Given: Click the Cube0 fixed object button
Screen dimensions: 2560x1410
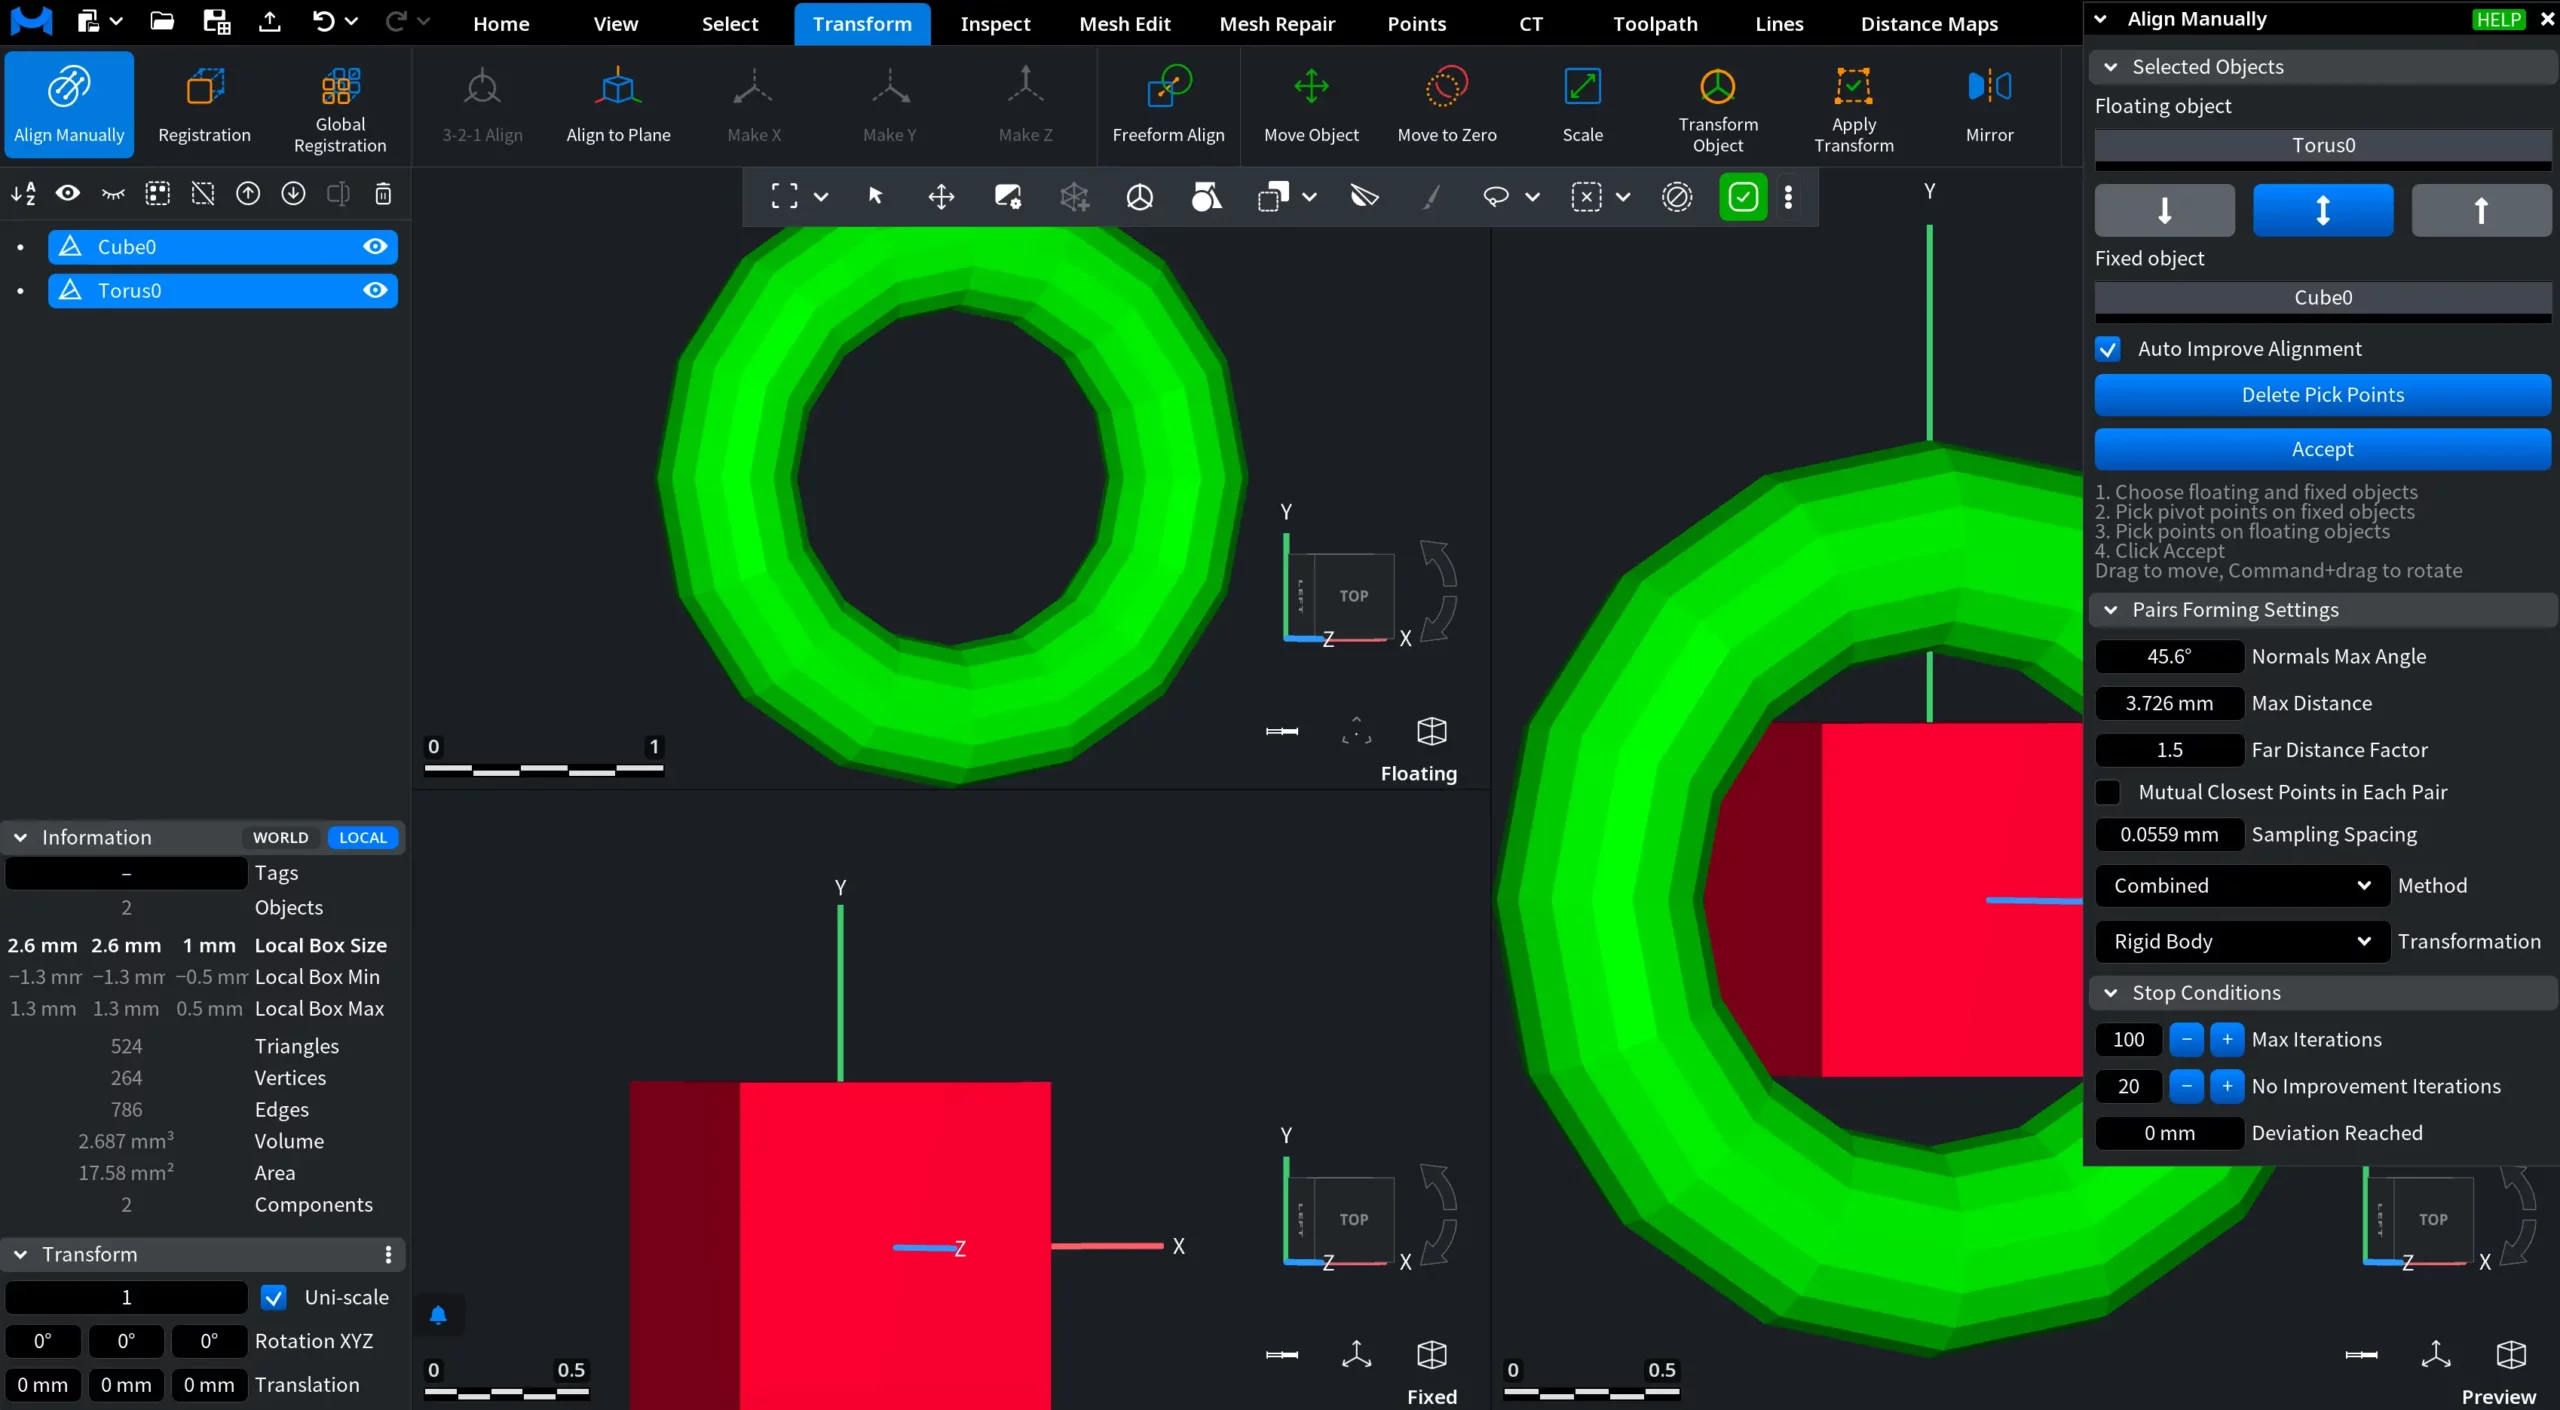Looking at the screenshot, I should point(2323,298).
